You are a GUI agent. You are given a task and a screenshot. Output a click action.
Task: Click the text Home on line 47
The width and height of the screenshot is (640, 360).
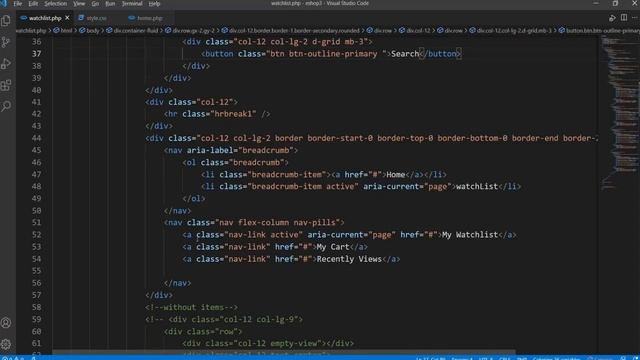pos(396,175)
